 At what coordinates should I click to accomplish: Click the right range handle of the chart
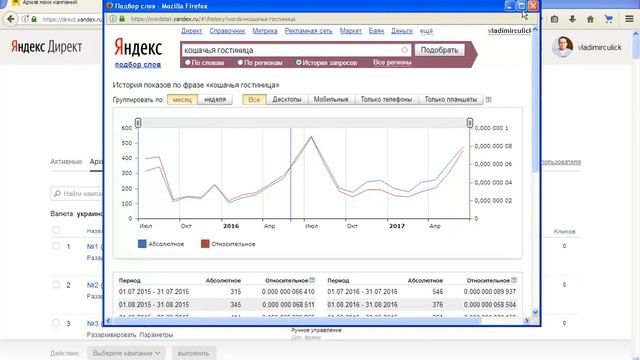pyautogui.click(x=470, y=122)
